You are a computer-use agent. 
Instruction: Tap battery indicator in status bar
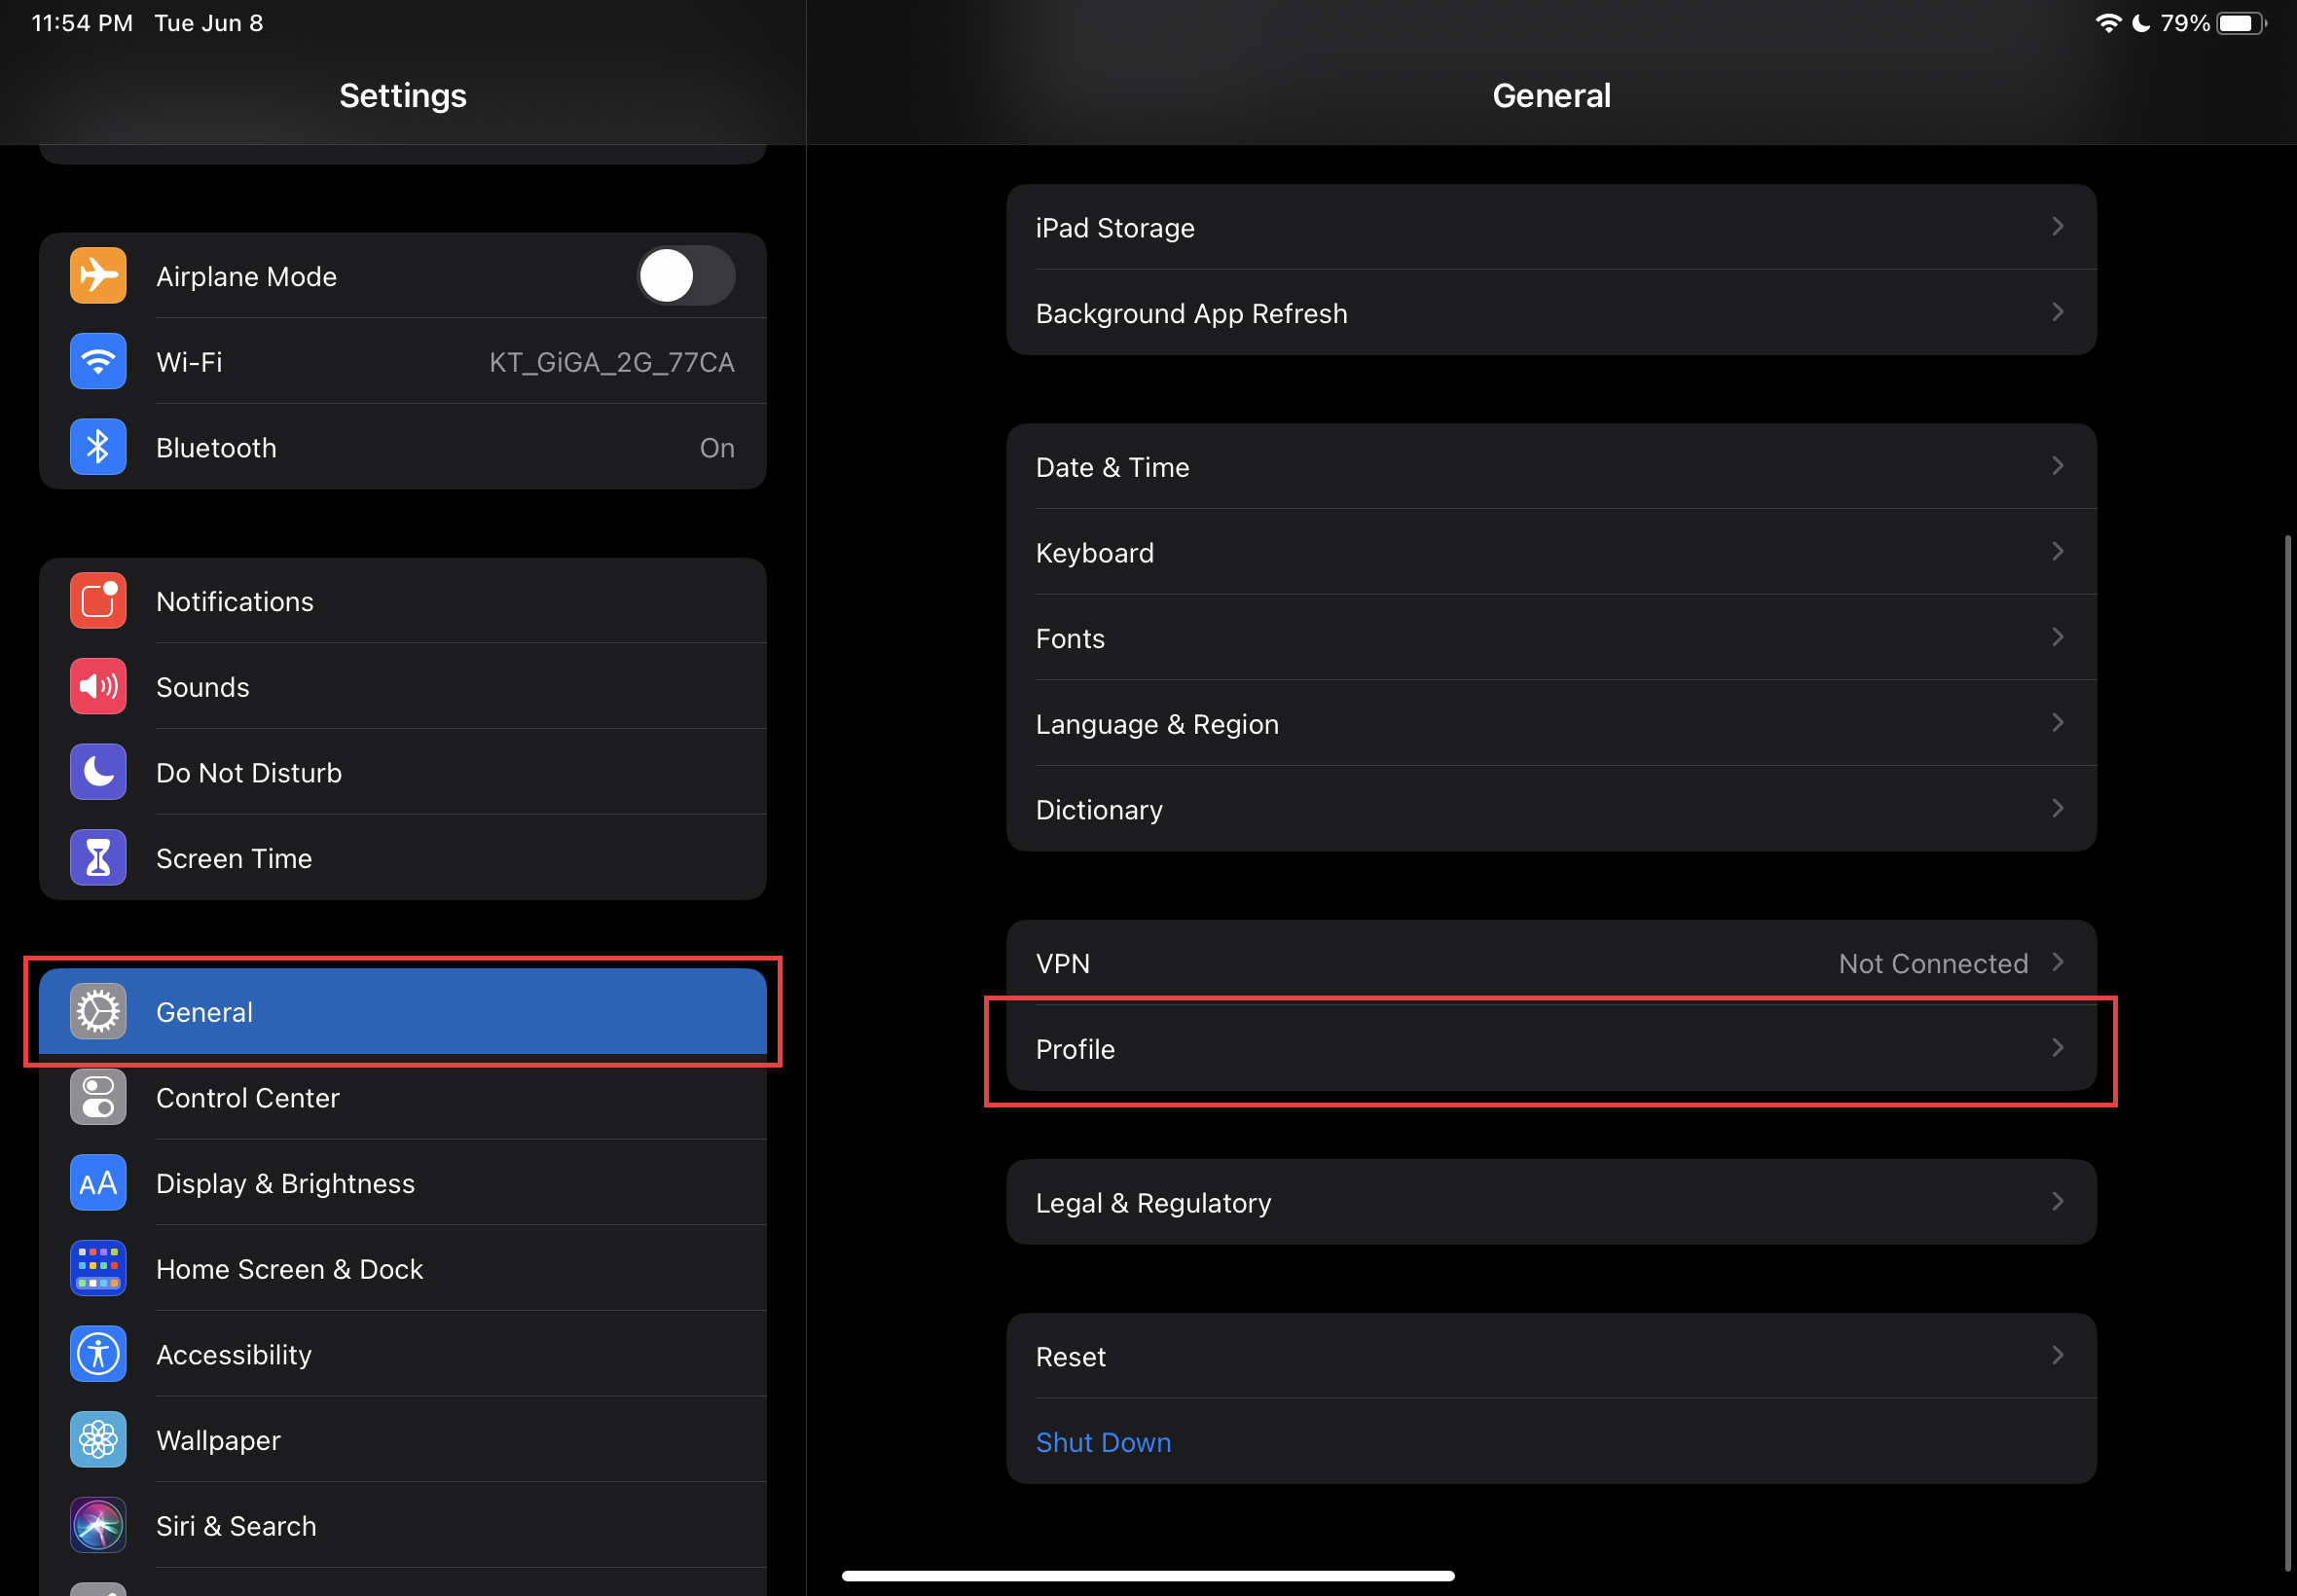click(x=2240, y=23)
